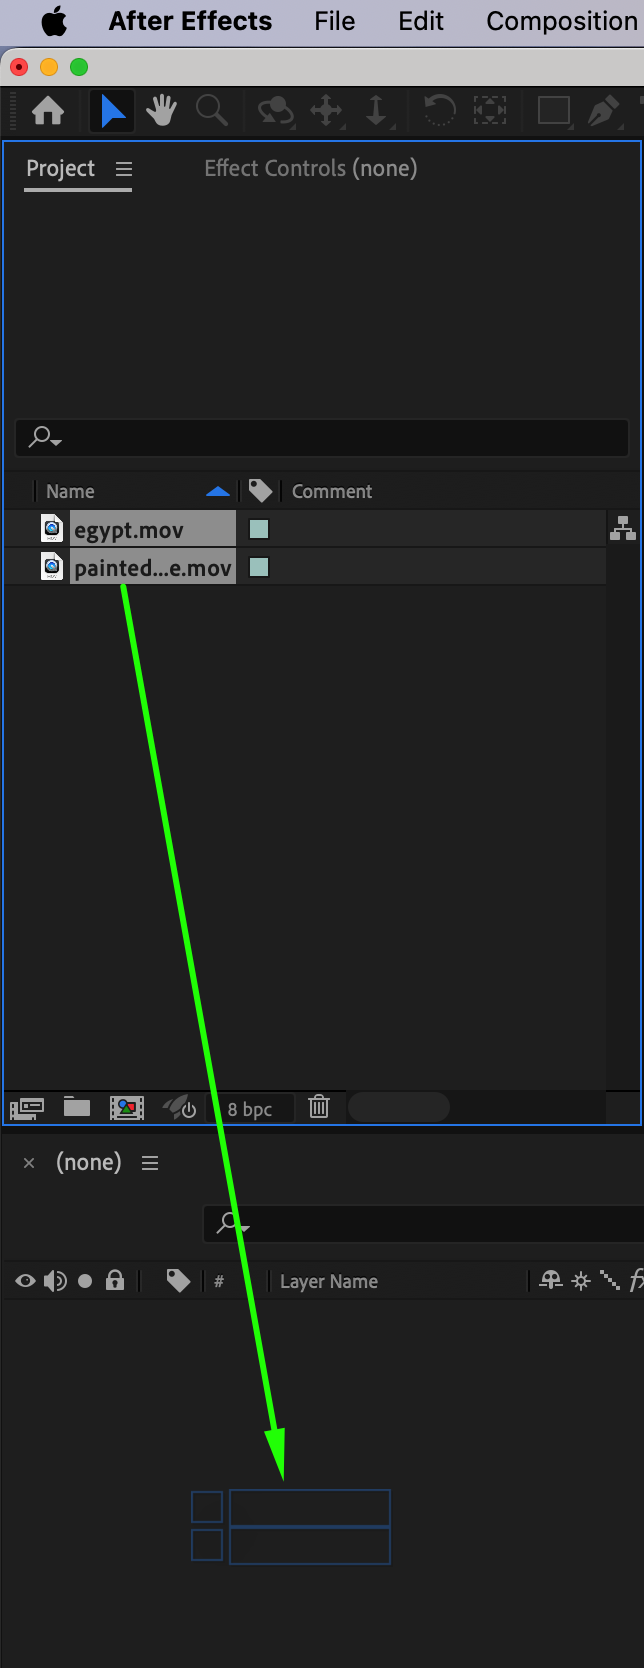Screen dimensions: 644x1668
Task: Select the Hand tool
Action: coord(161,111)
